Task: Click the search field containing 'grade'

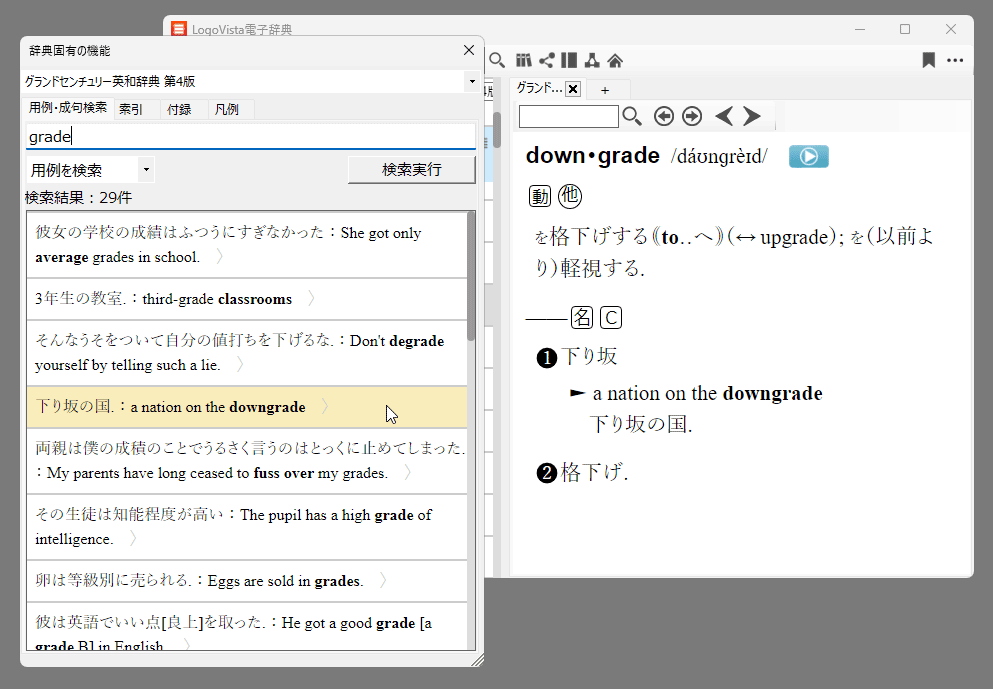Action: point(249,137)
